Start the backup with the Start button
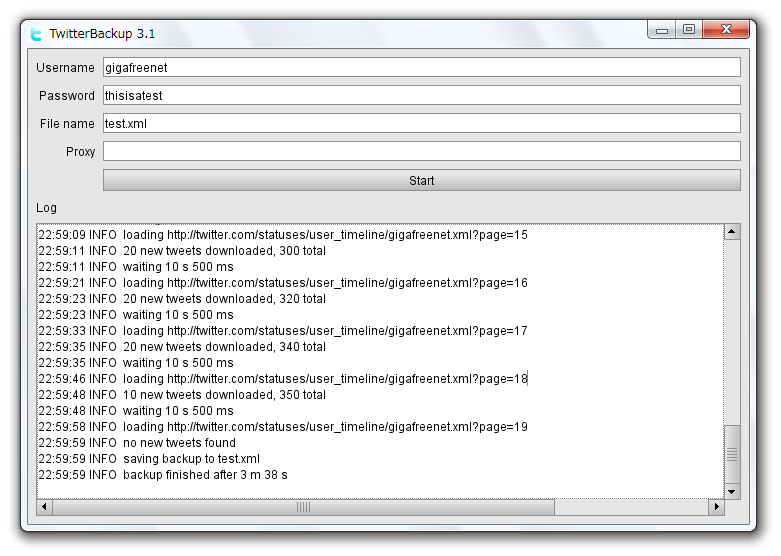The width and height of the screenshot is (781, 556). 421,180
